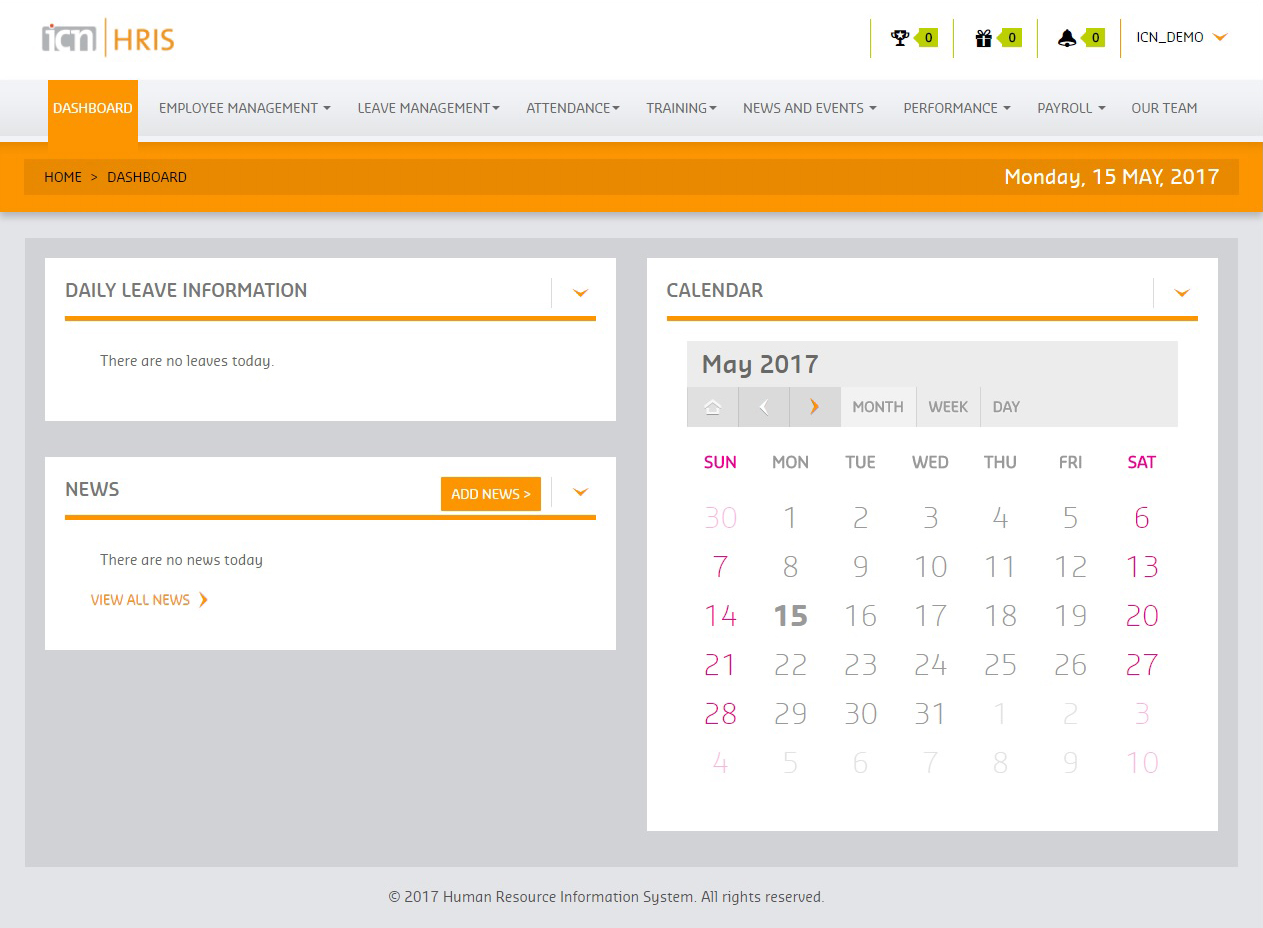1263x928 pixels.
Task: Collapse the News panel
Action: 580,492
